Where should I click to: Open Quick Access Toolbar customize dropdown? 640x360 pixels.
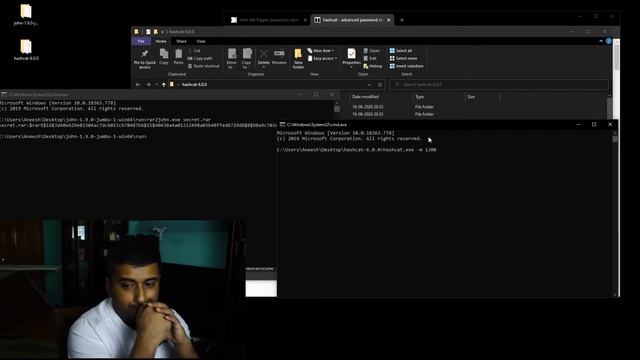tap(162, 31)
